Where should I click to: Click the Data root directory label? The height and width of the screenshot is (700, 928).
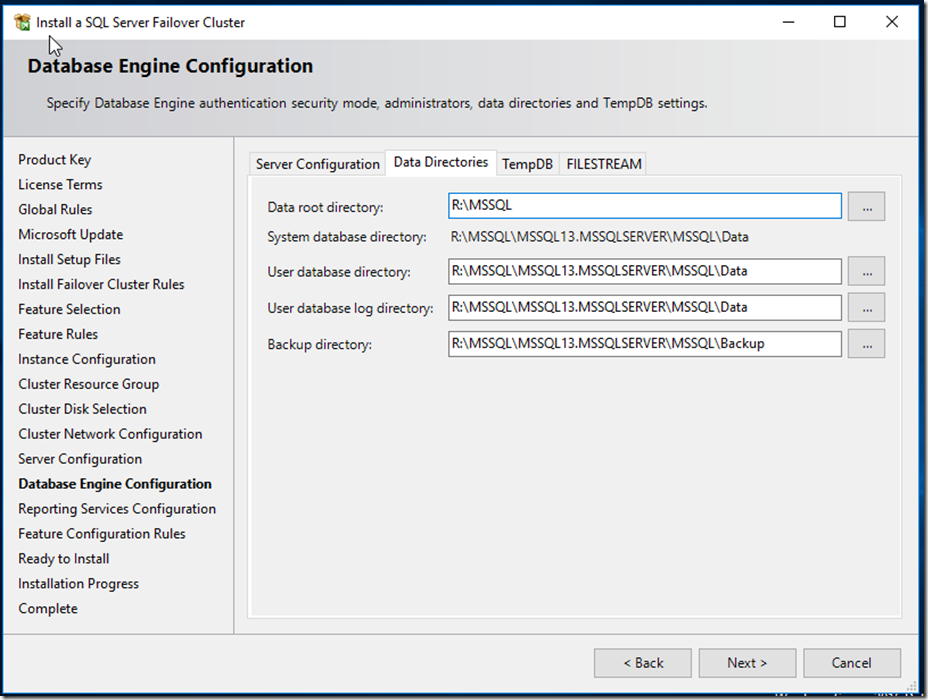click(326, 207)
